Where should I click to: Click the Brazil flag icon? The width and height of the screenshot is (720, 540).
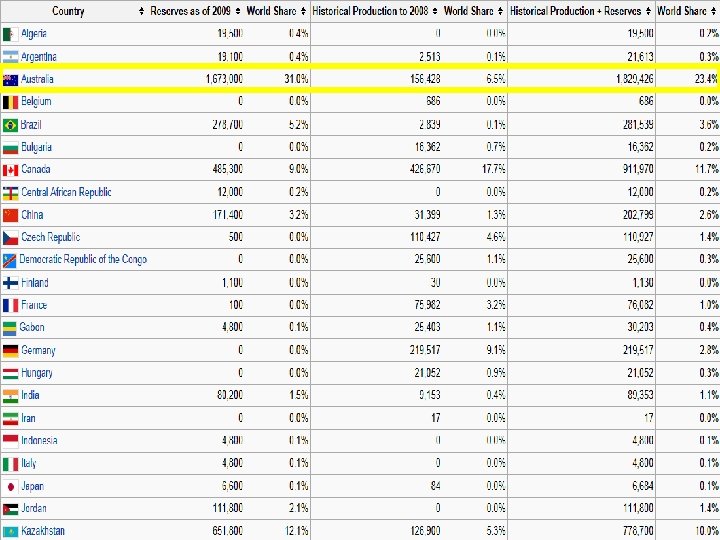10,125
